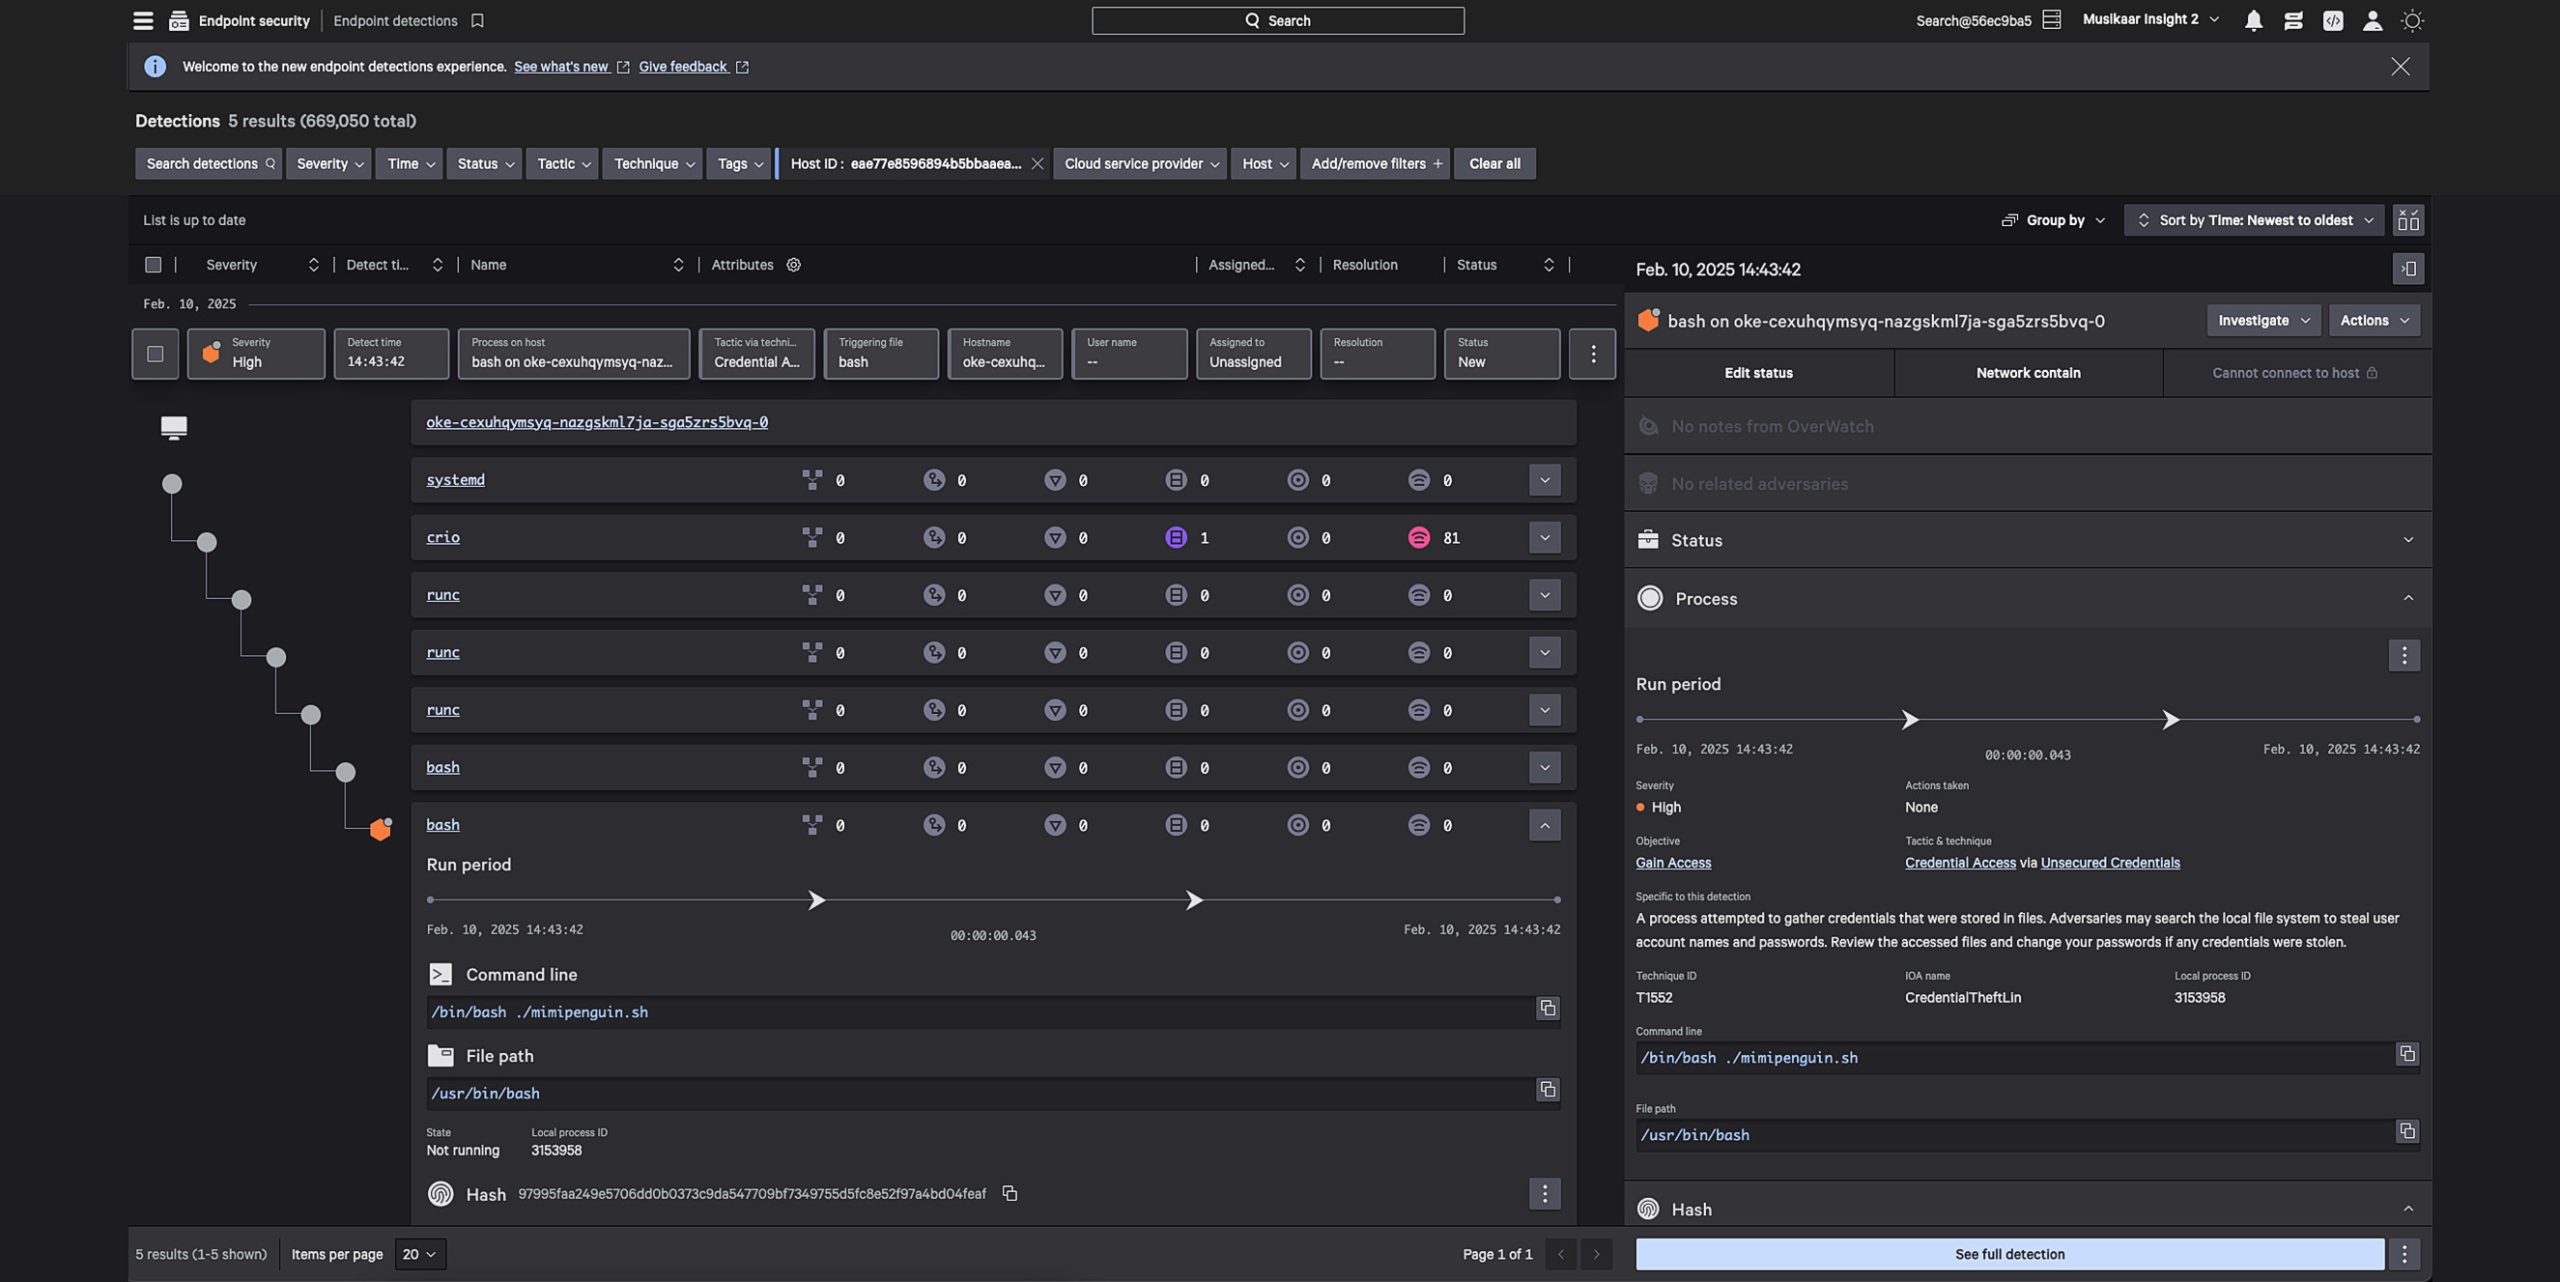Open the notifications bell
The height and width of the screenshot is (1282, 2560).
pyautogui.click(x=2253, y=20)
